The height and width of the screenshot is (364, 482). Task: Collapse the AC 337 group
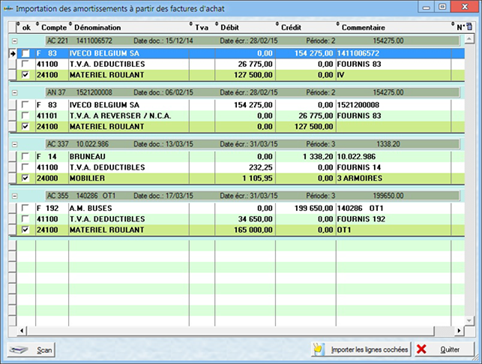pos(15,145)
